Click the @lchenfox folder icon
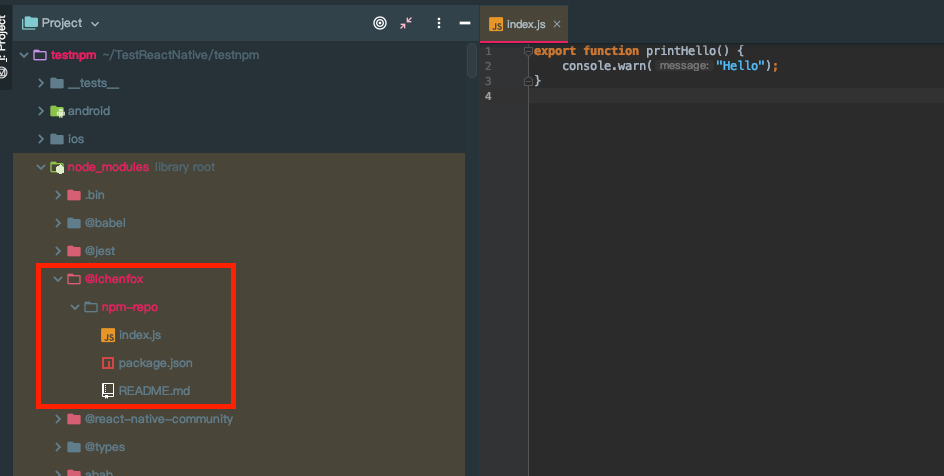The height and width of the screenshot is (476, 944). [74, 279]
